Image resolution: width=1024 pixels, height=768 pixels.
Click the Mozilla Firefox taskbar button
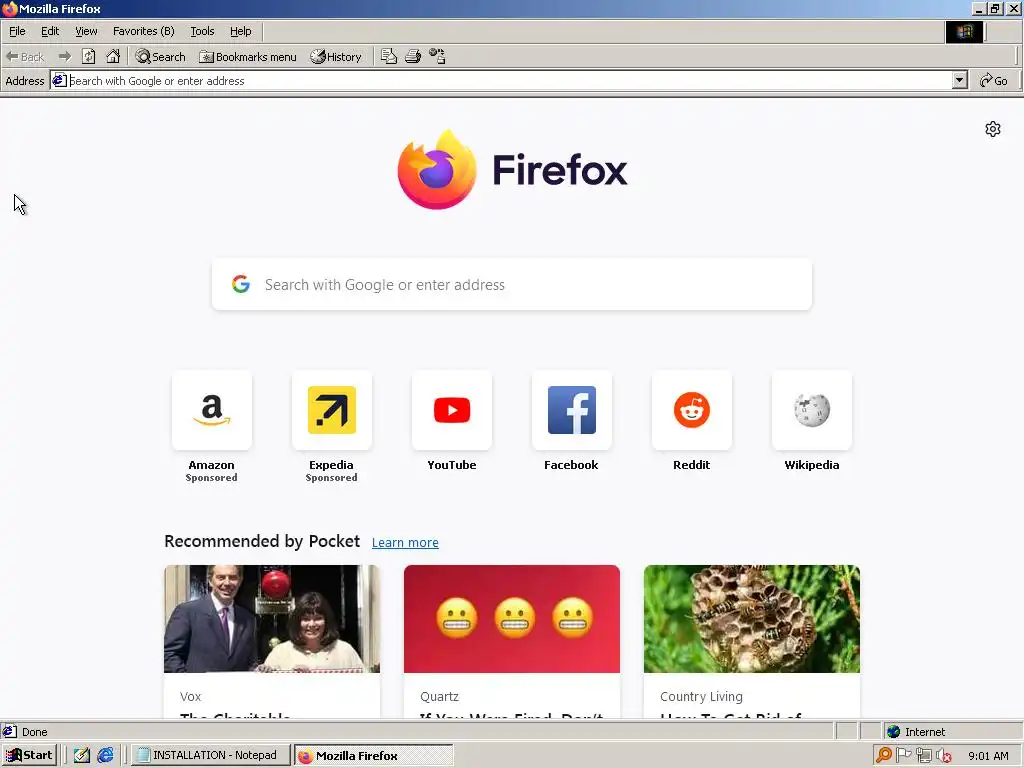374,756
